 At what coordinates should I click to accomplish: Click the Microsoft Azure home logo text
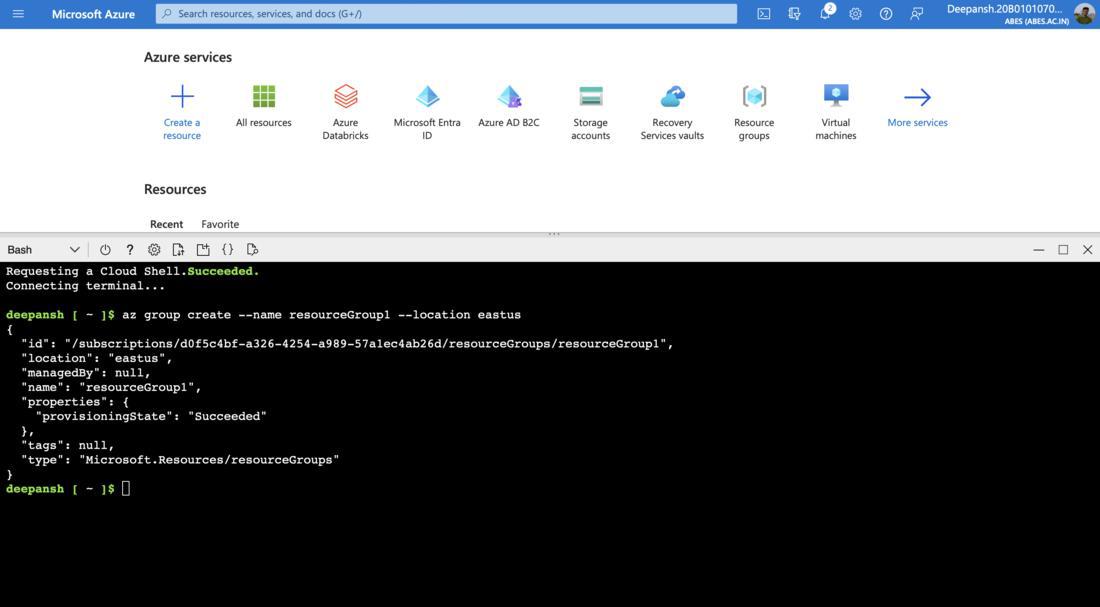(x=93, y=14)
